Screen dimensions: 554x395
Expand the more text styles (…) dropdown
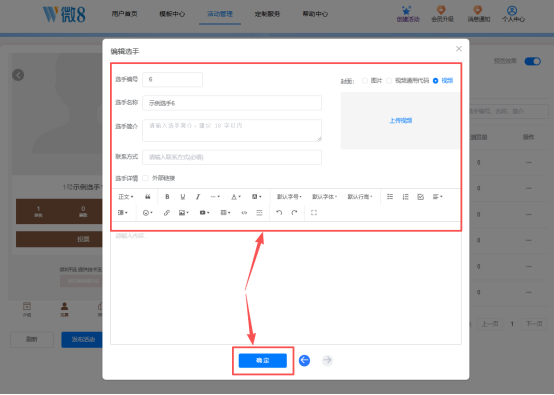pyautogui.click(x=215, y=197)
